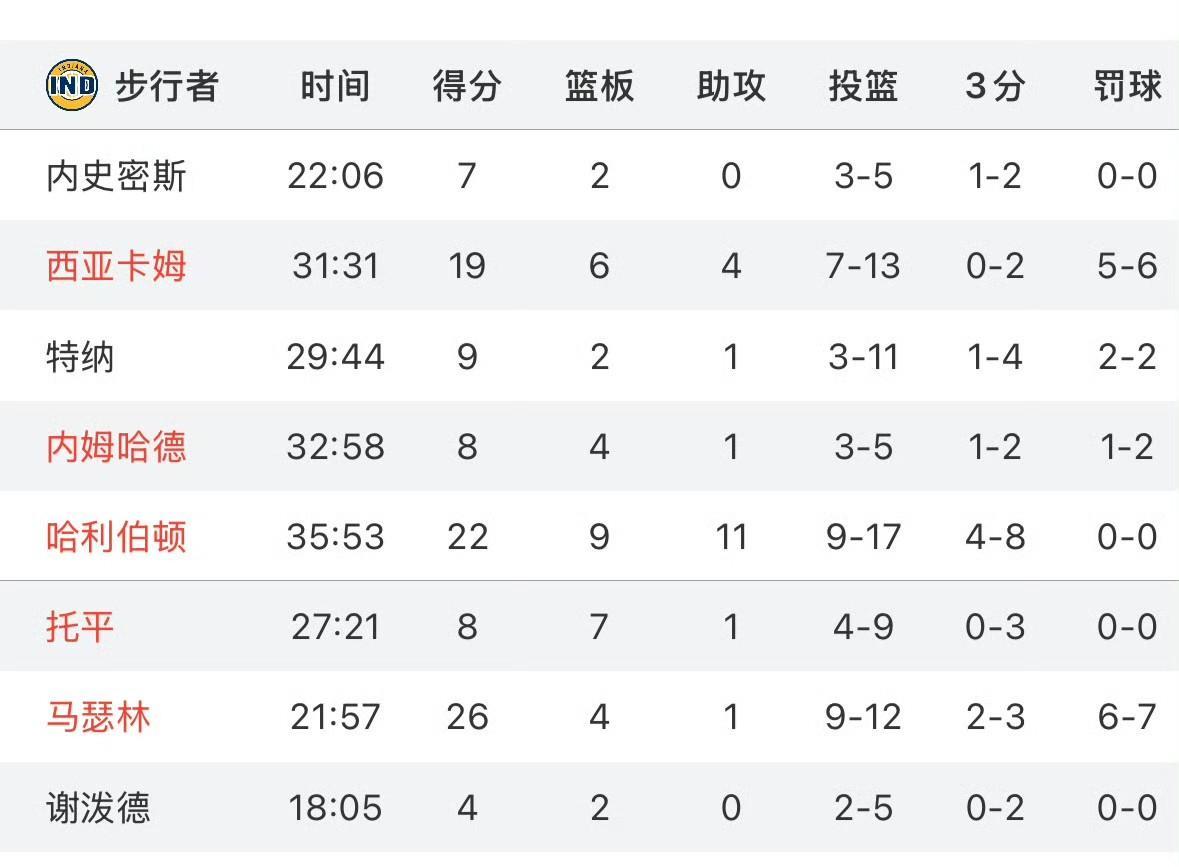Screen dimensions: 1179x867
Task: Open player 西亚卡姆 profile
Action: click(x=116, y=266)
